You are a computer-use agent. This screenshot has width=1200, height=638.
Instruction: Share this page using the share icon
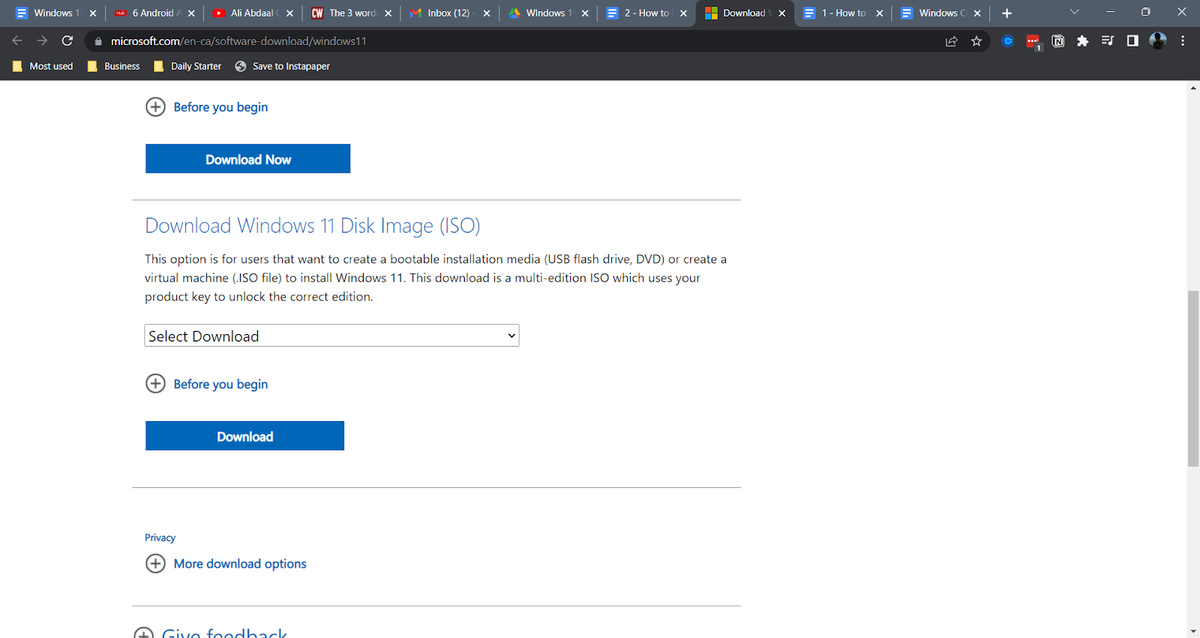point(951,41)
